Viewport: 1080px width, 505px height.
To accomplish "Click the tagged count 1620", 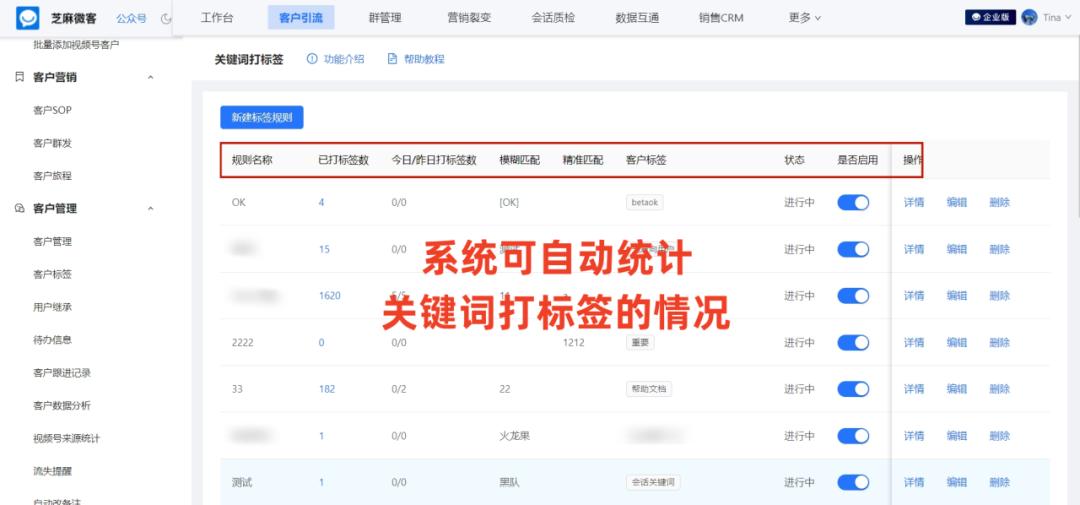I will [330, 296].
